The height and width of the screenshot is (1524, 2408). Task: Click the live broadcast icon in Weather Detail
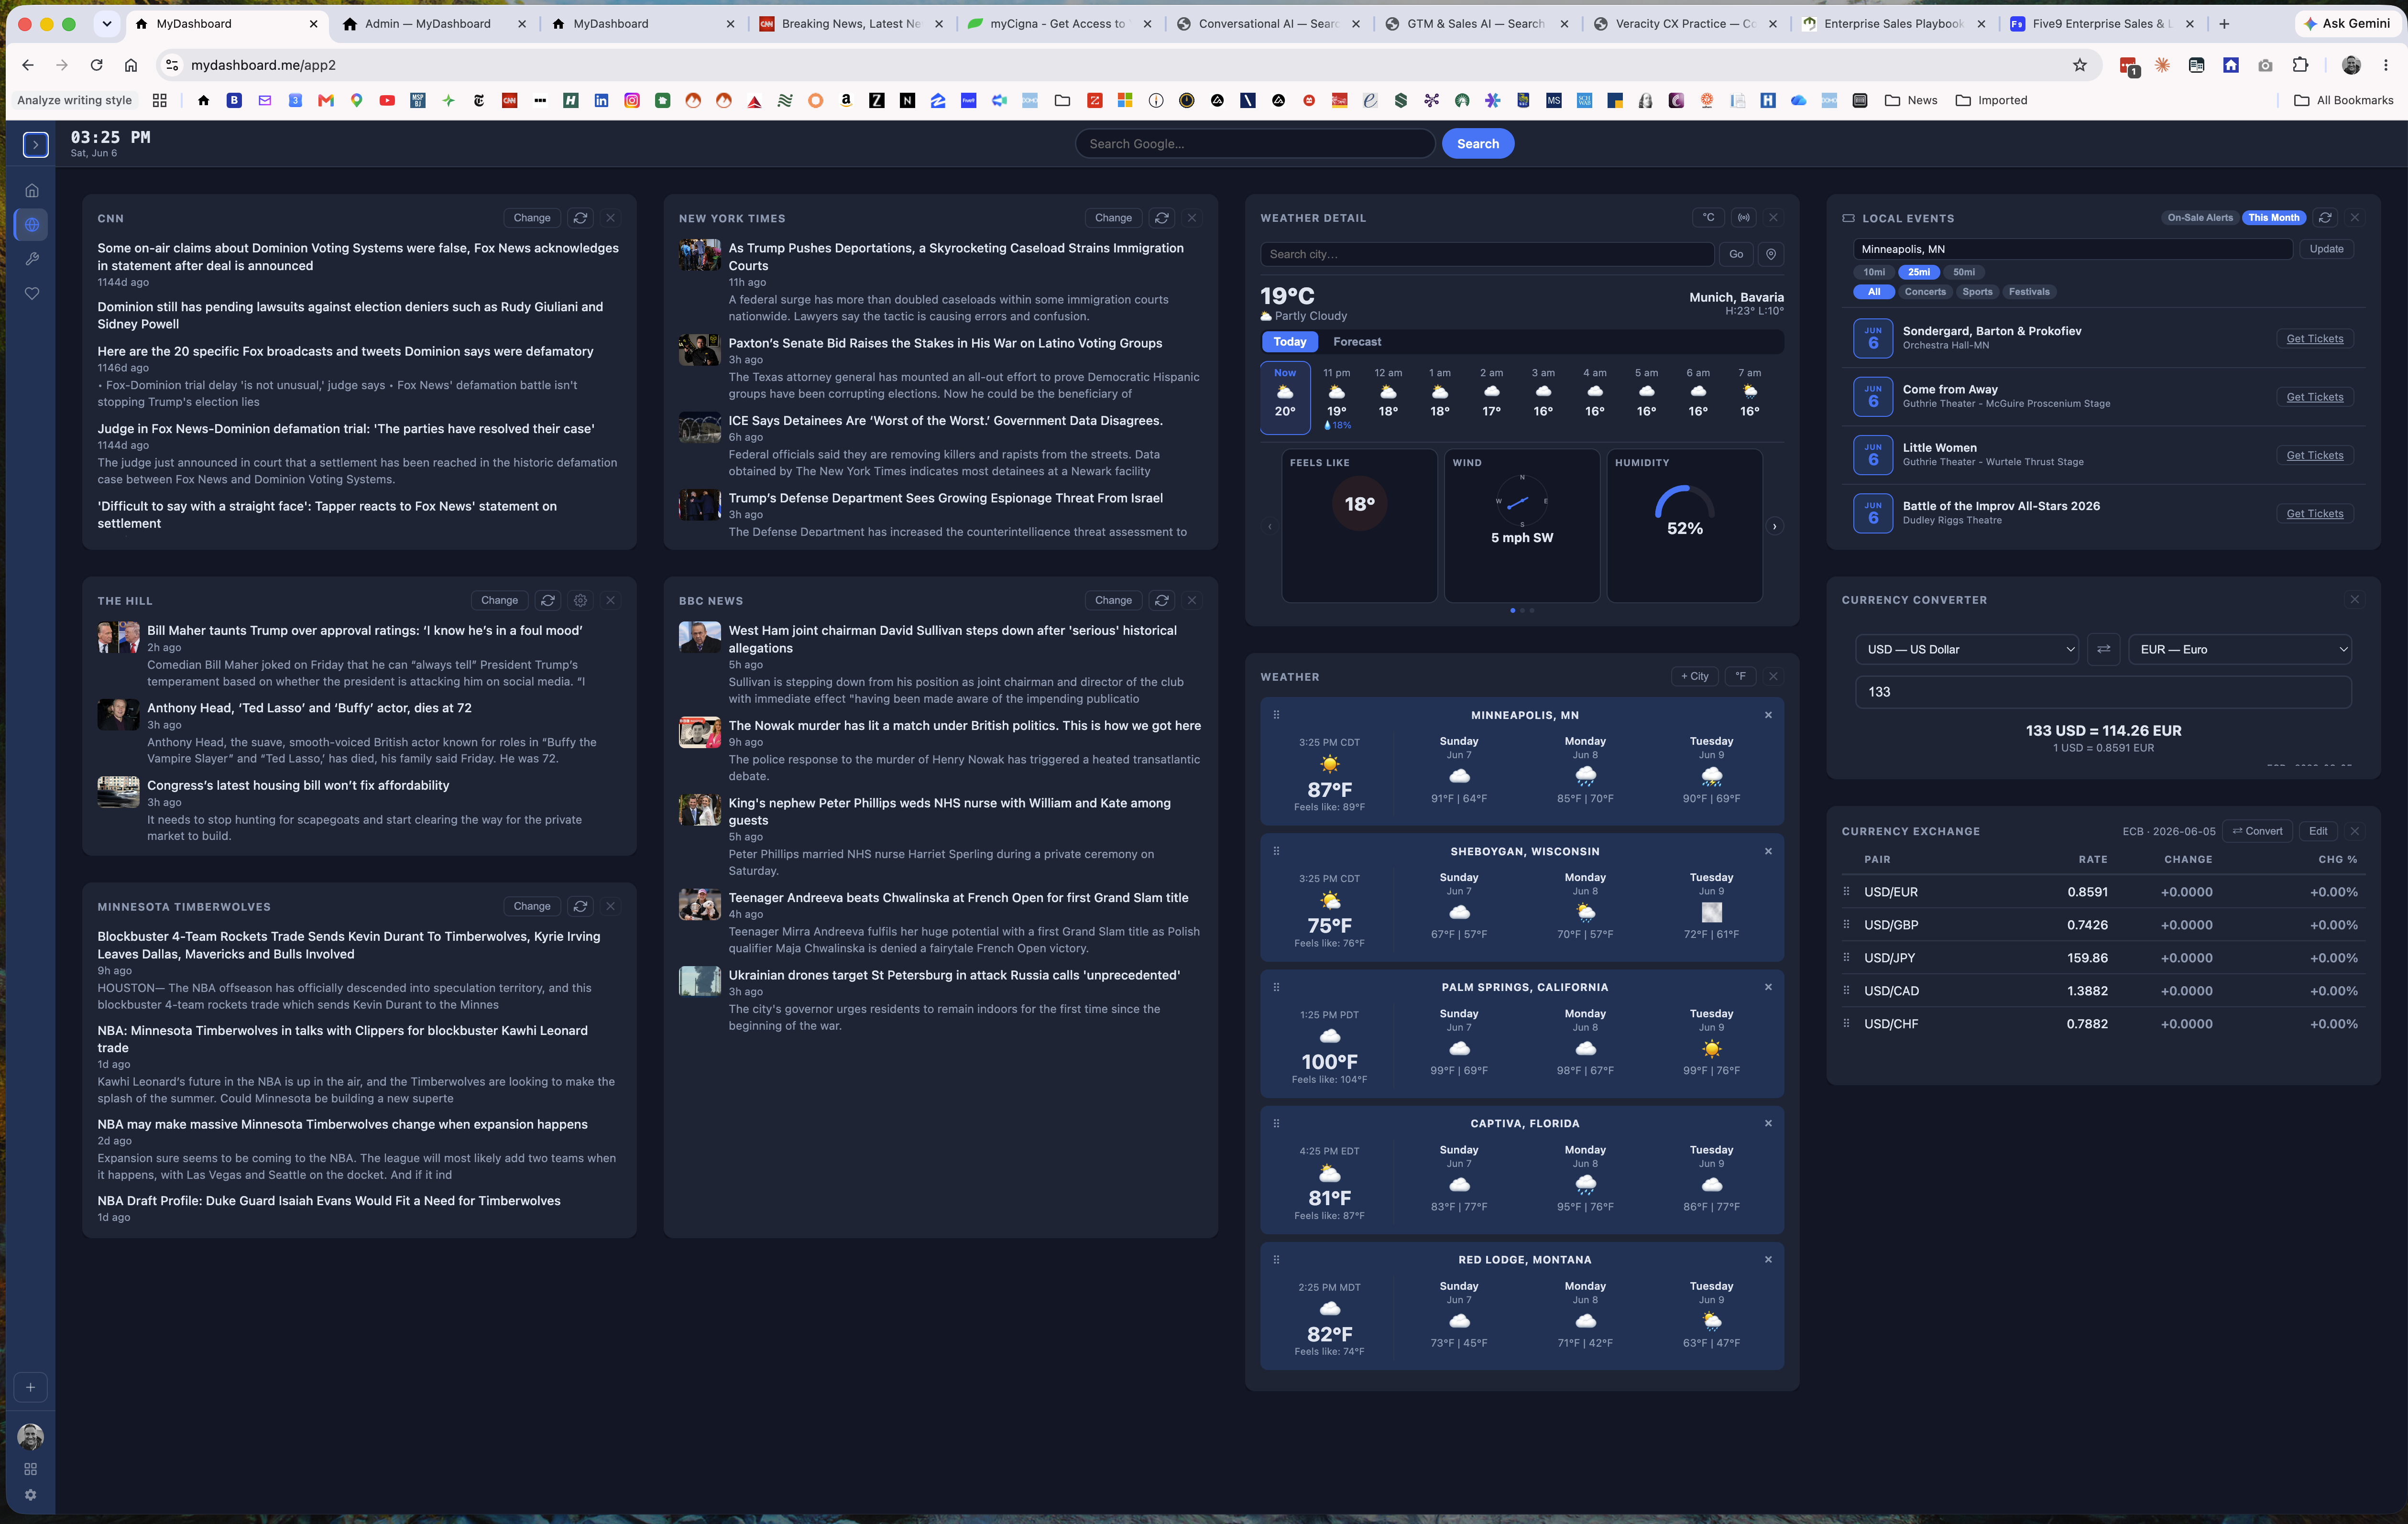pyautogui.click(x=1744, y=217)
